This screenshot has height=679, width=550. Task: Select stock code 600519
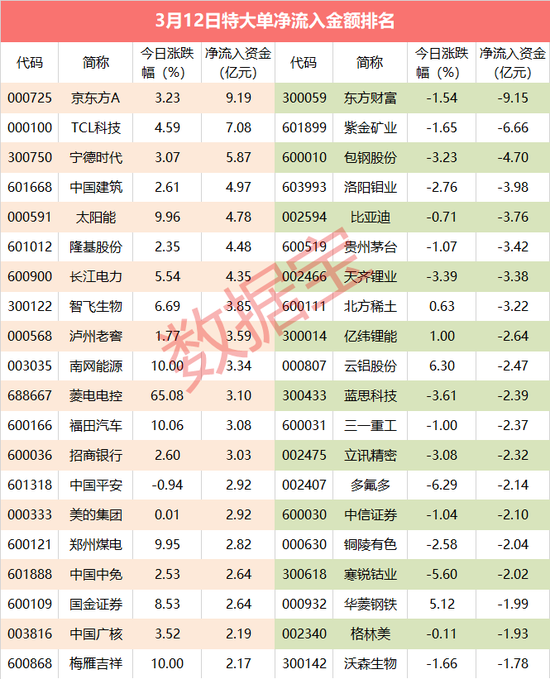(x=304, y=247)
